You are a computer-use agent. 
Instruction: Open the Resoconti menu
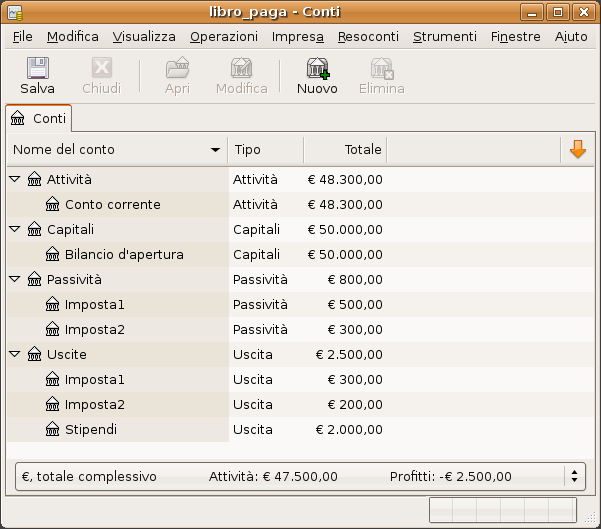pos(368,36)
